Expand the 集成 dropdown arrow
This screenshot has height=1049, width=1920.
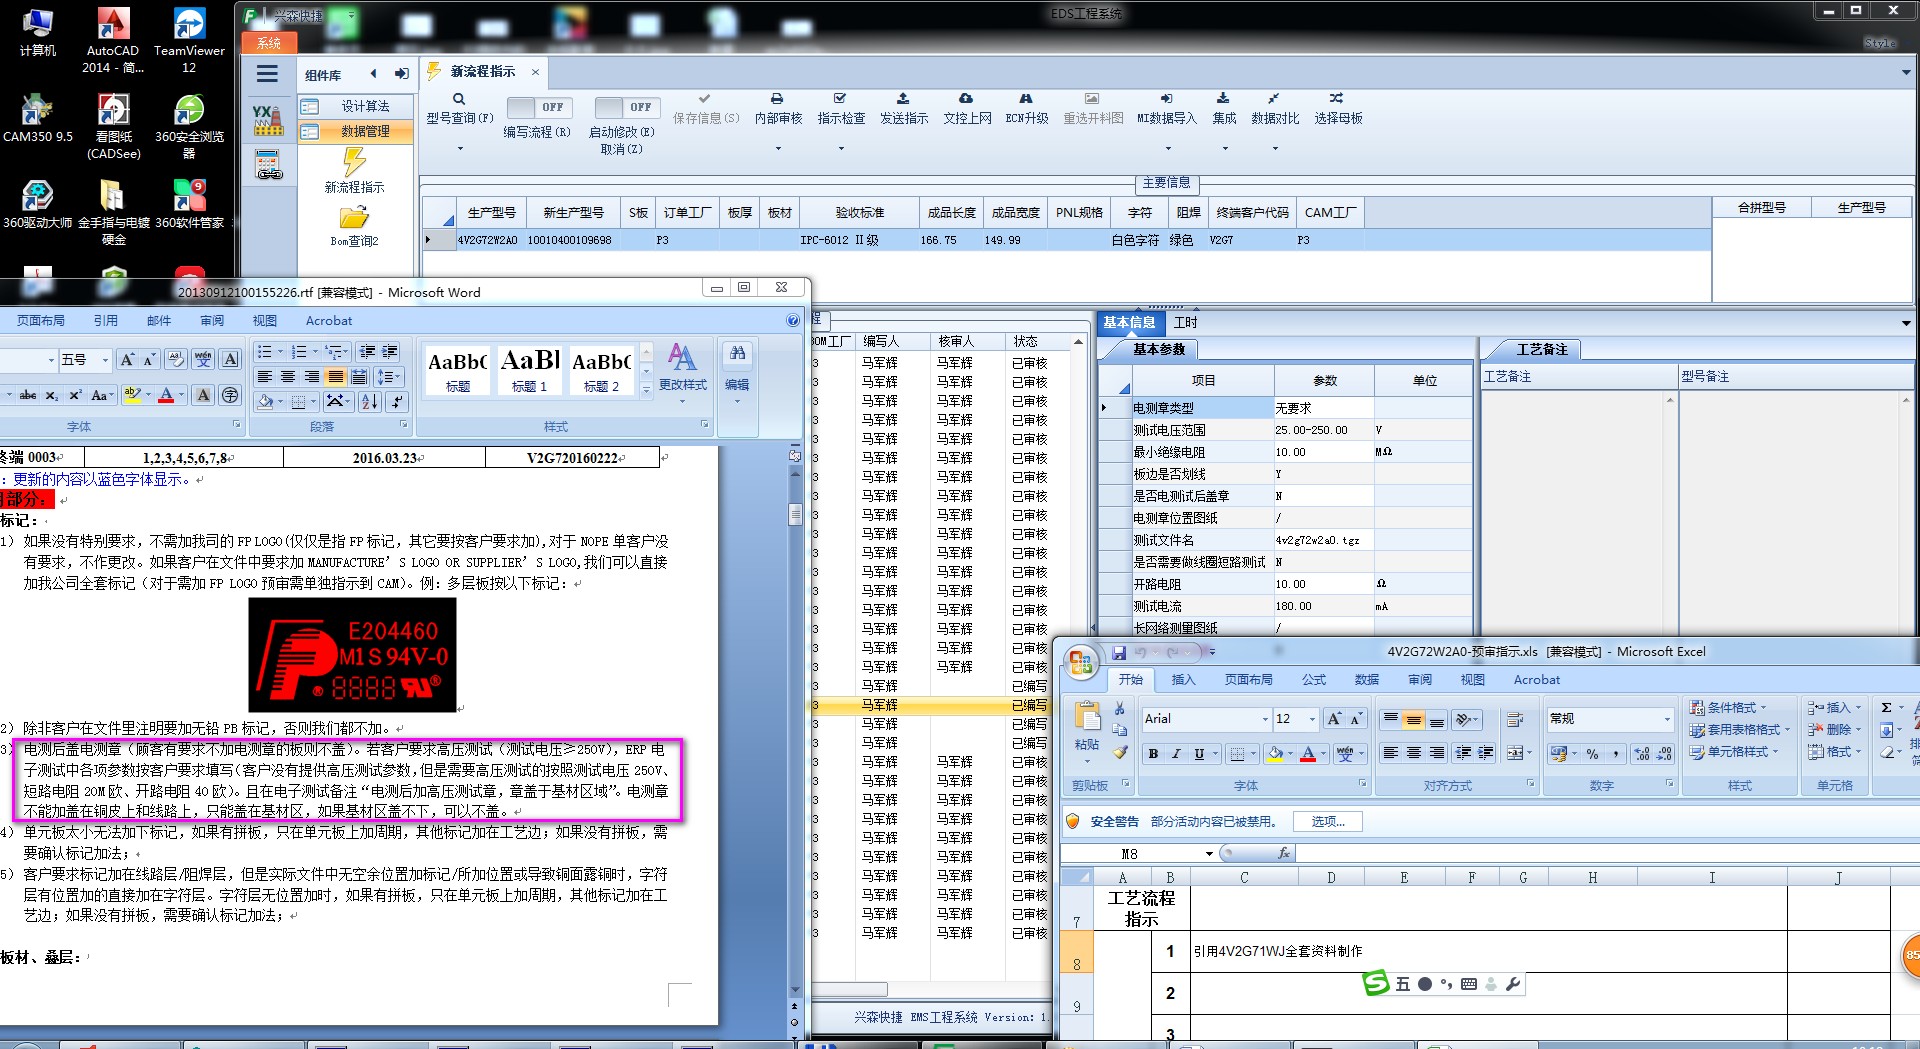click(x=1225, y=149)
